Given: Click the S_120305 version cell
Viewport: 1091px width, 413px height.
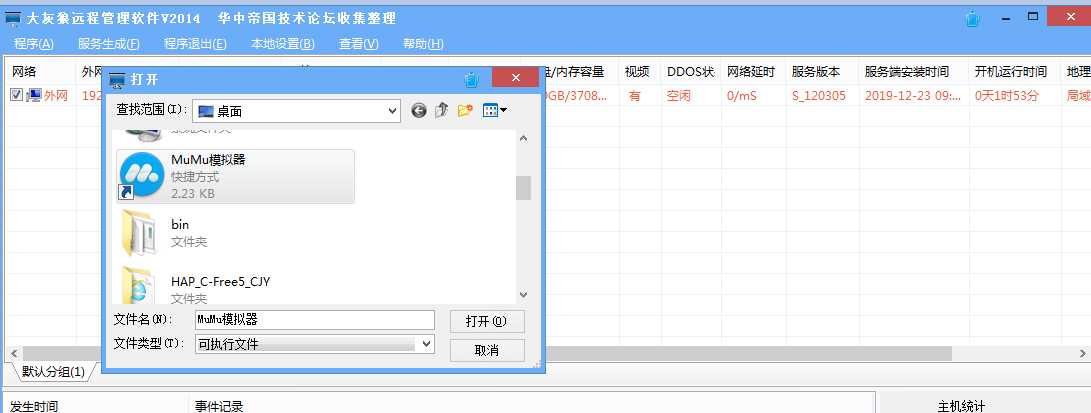Looking at the screenshot, I should [819, 96].
